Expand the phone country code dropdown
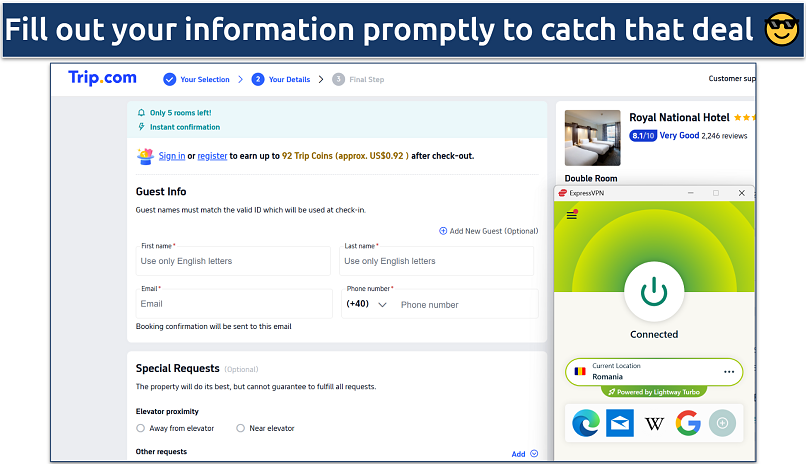 [x=367, y=304]
